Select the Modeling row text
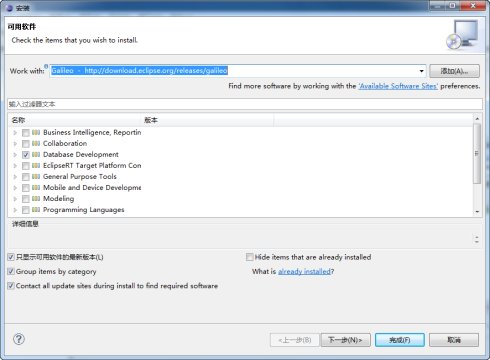 59,199
